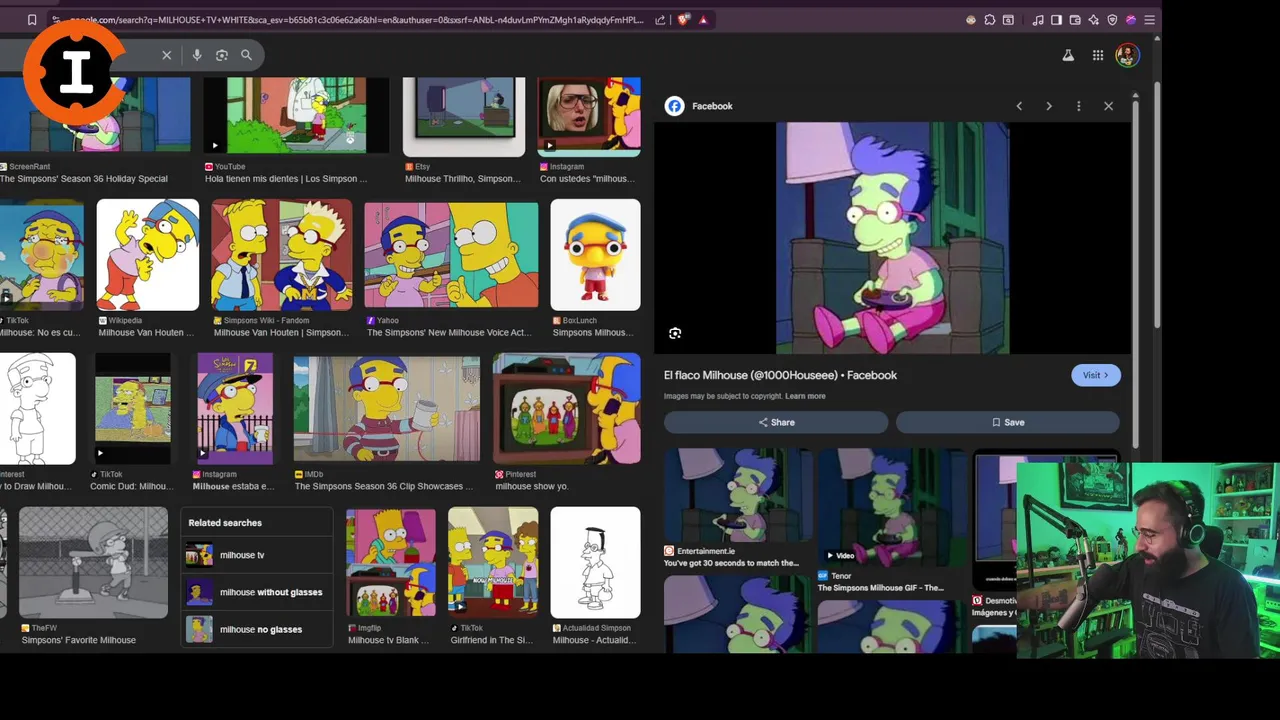The width and height of the screenshot is (1280, 720).
Task: Open the VPN shield icon in toolbar
Action: [x=1112, y=20]
